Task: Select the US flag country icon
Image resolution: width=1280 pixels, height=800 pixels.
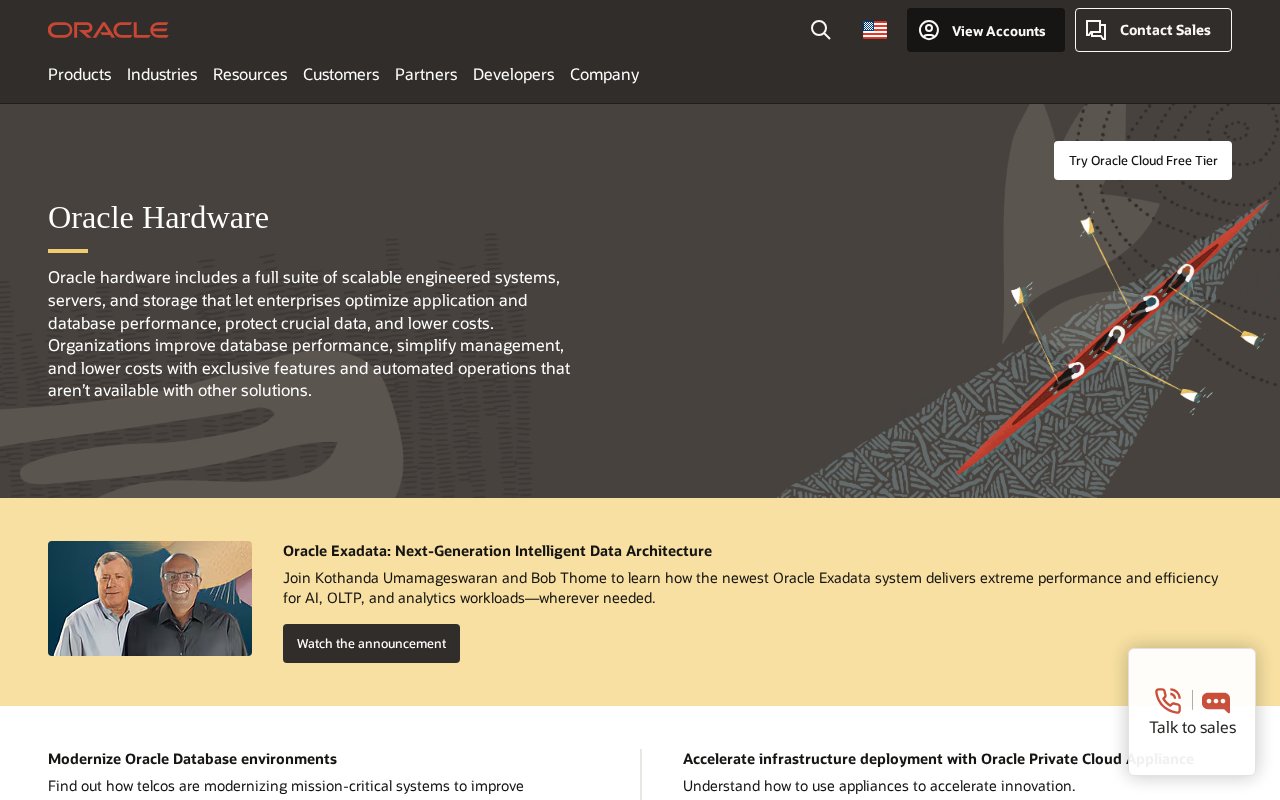Action: (x=875, y=30)
